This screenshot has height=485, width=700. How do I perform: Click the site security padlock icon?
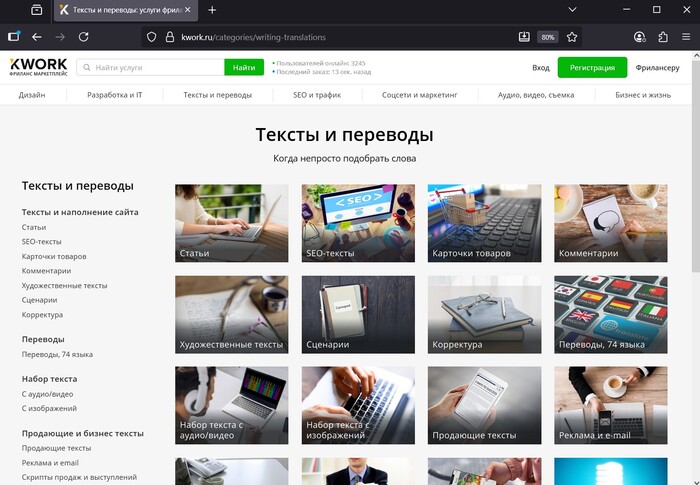tap(170, 37)
